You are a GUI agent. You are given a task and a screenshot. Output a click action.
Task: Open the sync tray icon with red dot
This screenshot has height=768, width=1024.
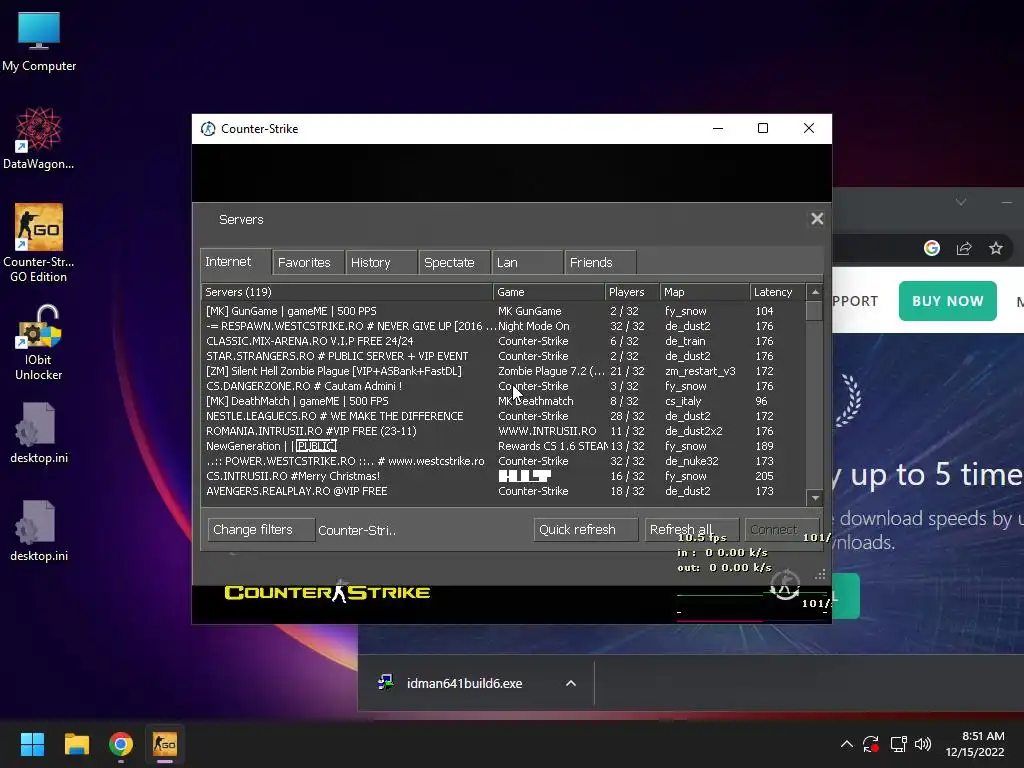871,744
